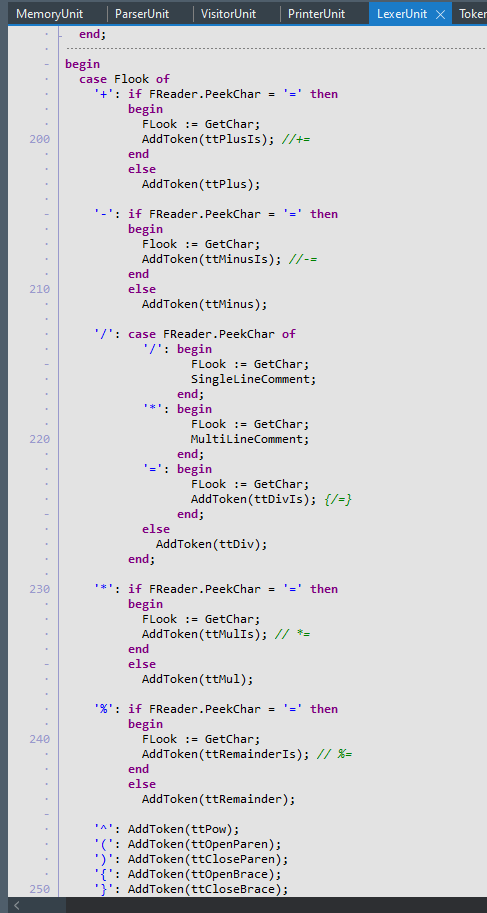Click the AddToken(ttRemainder); statement

pyautogui.click(x=218, y=799)
